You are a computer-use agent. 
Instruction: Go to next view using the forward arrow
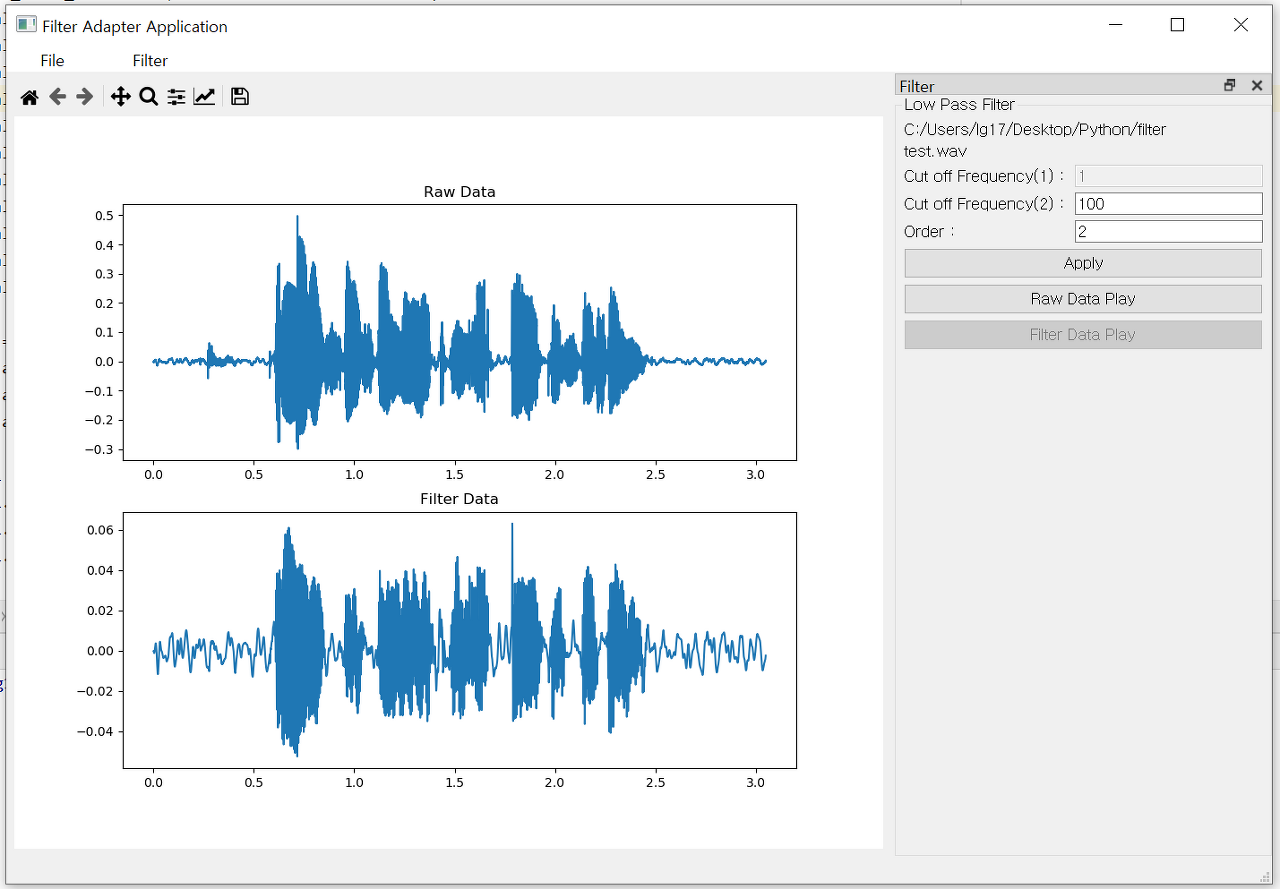[x=85, y=96]
